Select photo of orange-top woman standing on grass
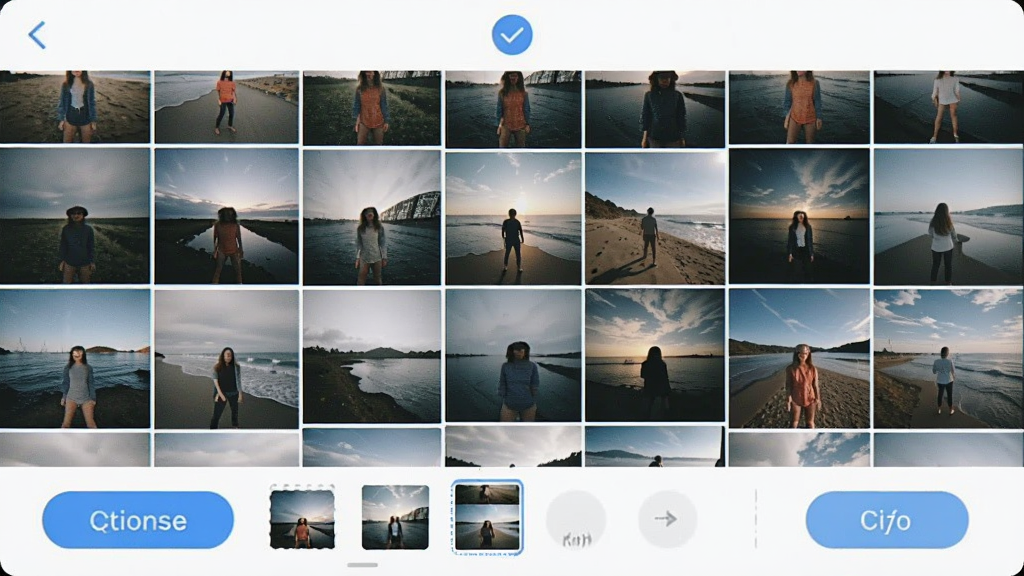This screenshot has height=576, width=1024. point(372,108)
